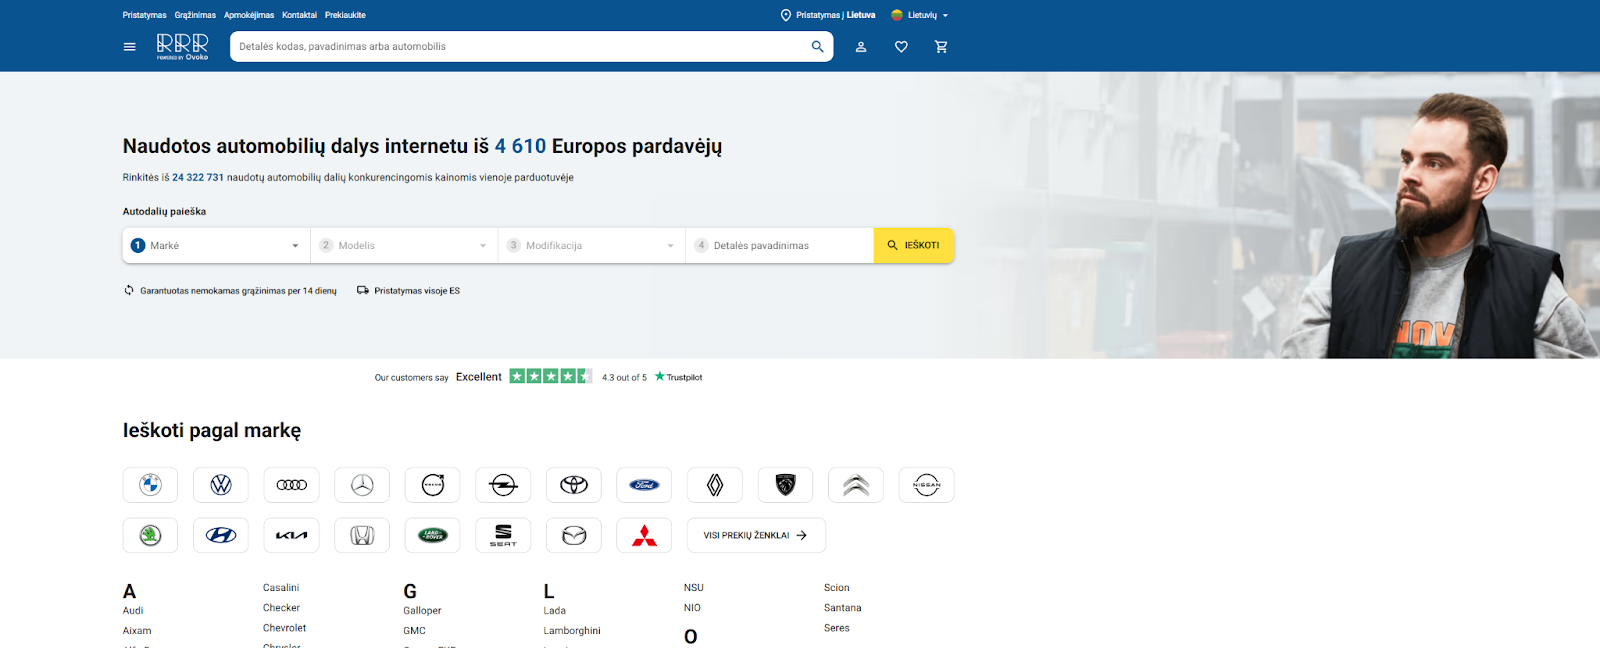1600x648 pixels.
Task: Click the 24 322 731 parts count
Action: click(x=198, y=177)
